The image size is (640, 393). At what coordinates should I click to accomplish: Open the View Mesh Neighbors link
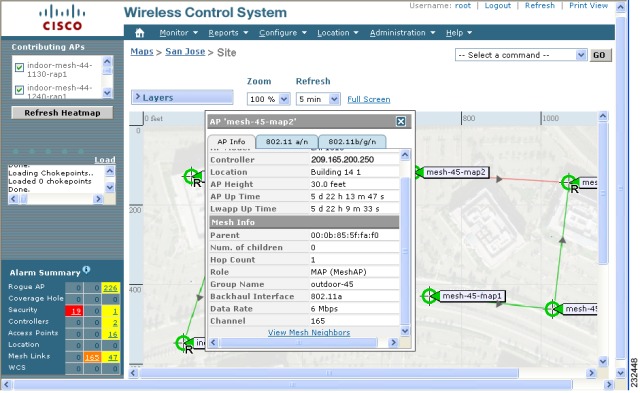tap(309, 333)
